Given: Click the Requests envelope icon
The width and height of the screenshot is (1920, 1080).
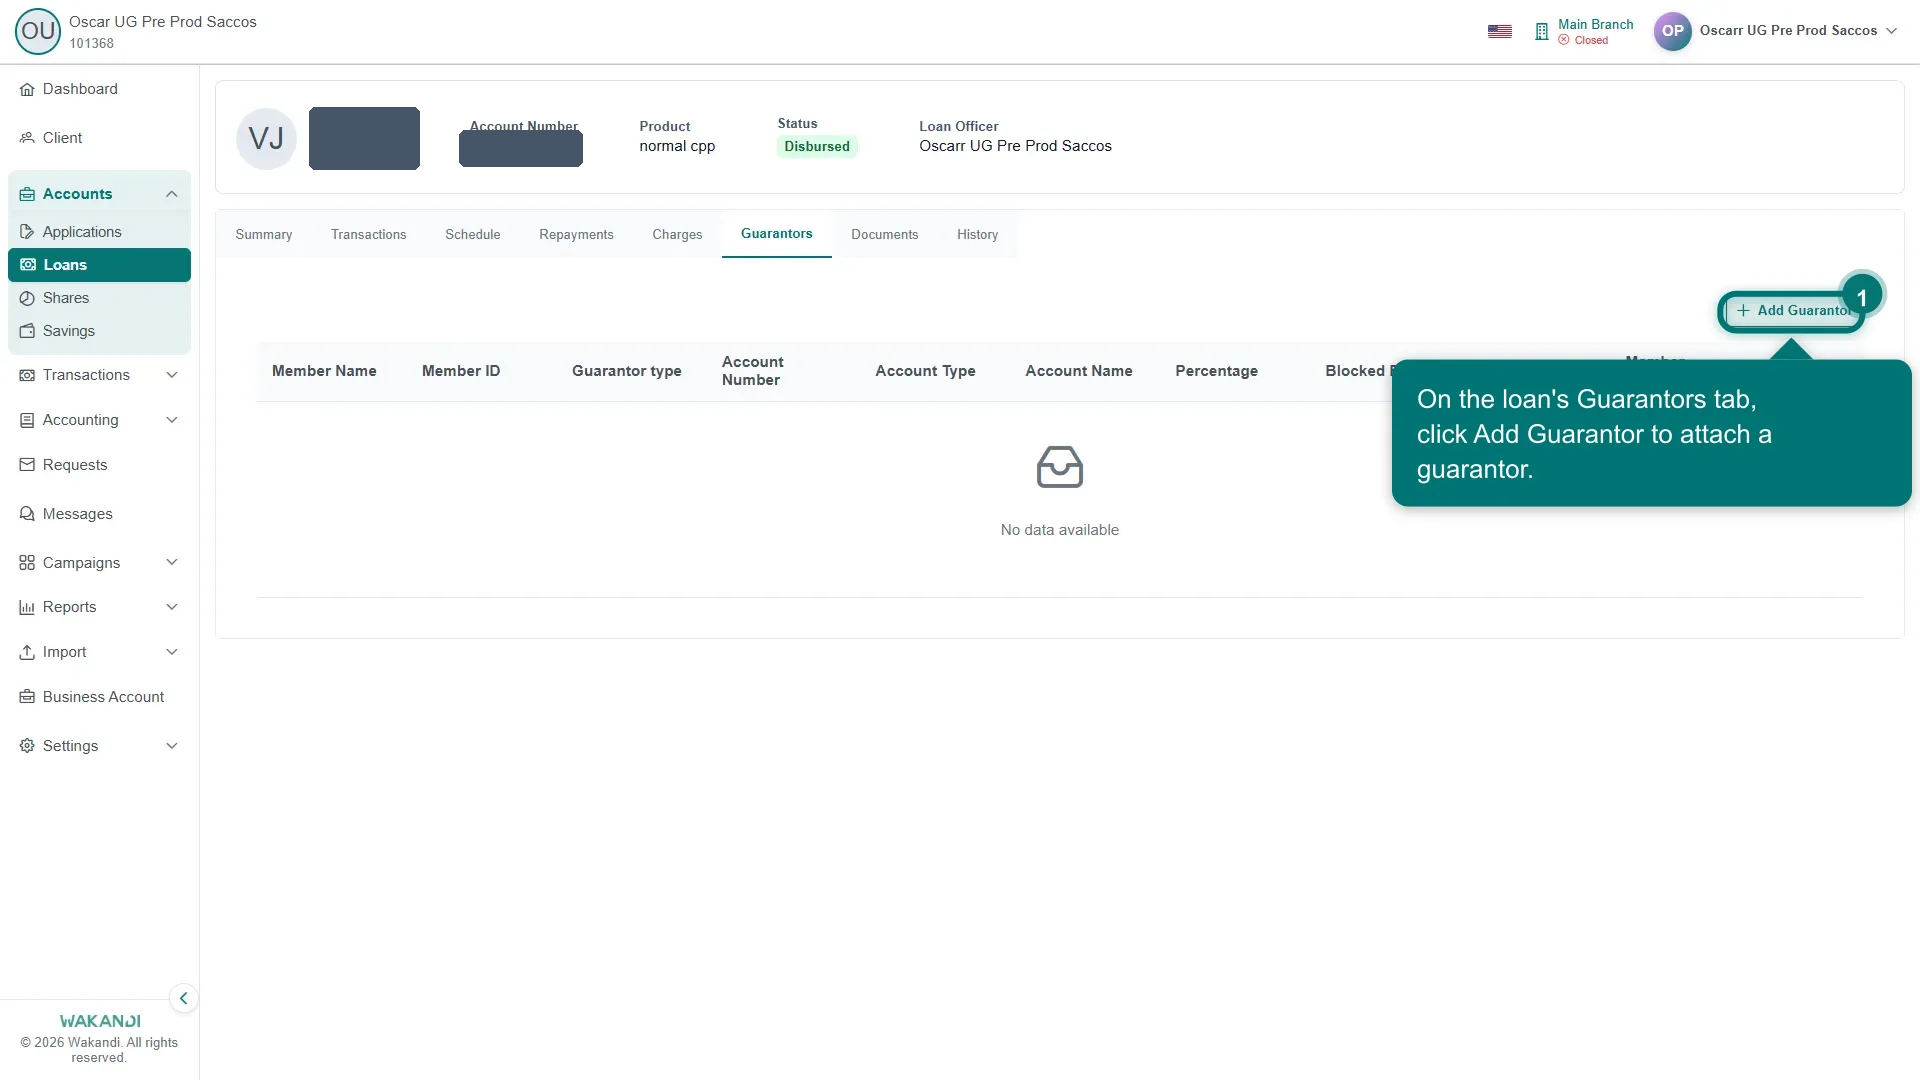Looking at the screenshot, I should (27, 465).
